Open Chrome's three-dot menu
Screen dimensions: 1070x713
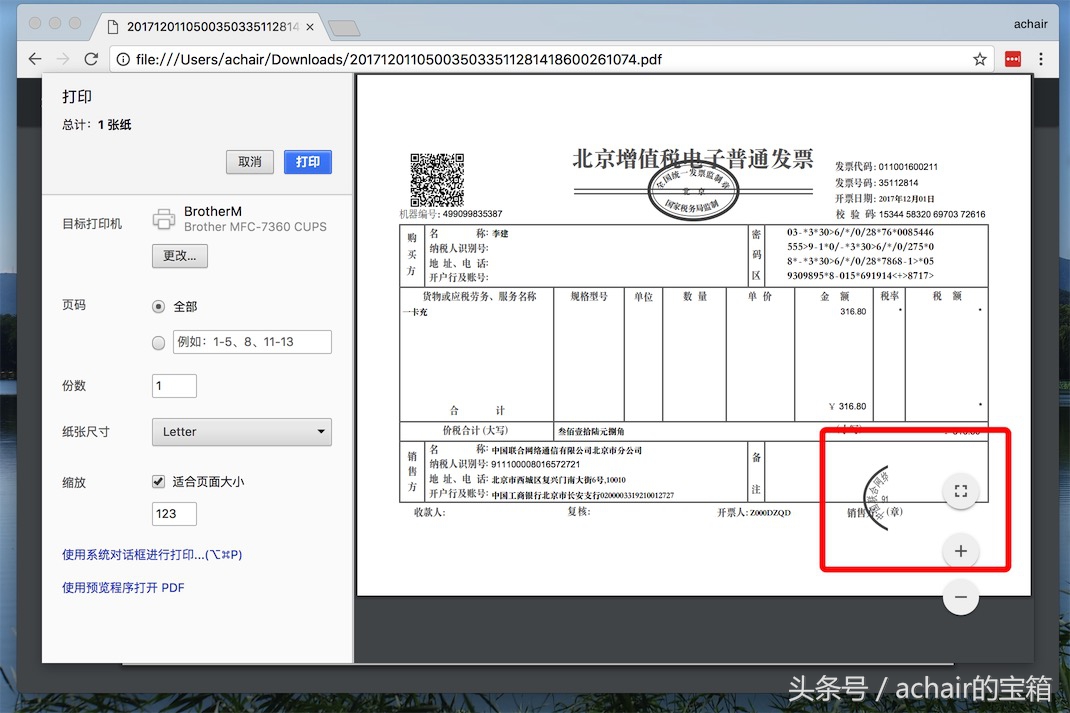1043,59
